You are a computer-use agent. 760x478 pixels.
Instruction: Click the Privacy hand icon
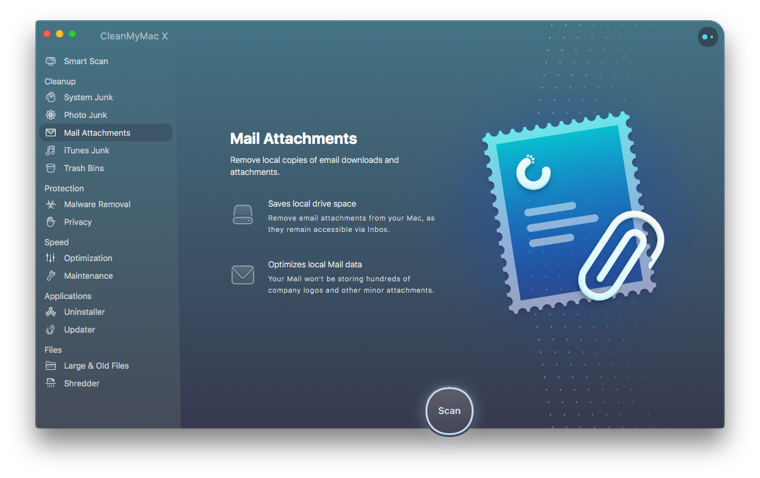[x=50, y=222]
